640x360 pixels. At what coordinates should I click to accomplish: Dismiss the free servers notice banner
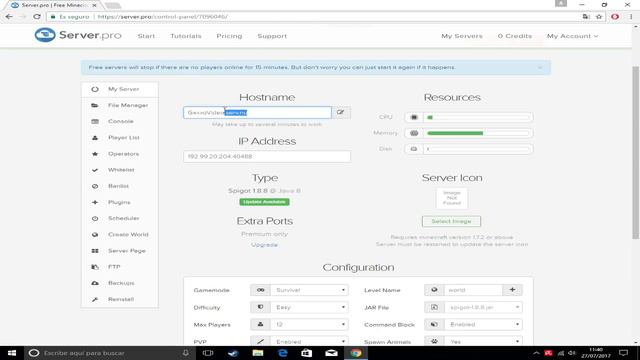coord(540,67)
